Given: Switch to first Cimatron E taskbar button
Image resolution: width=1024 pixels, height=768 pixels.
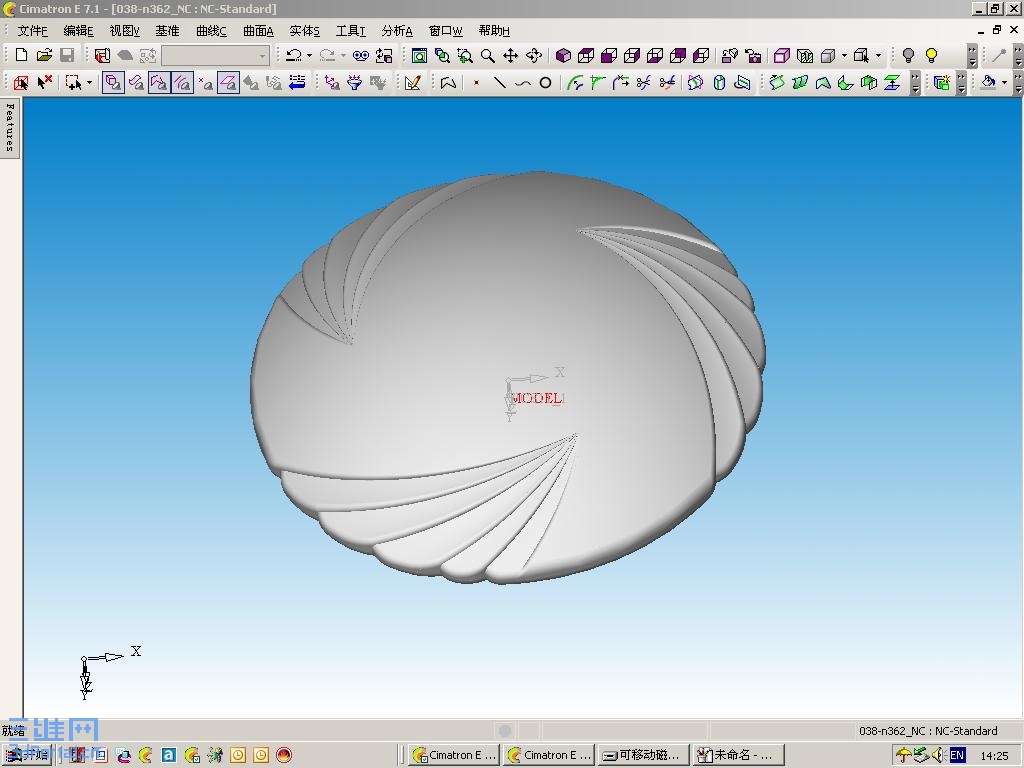Looking at the screenshot, I should (455, 755).
